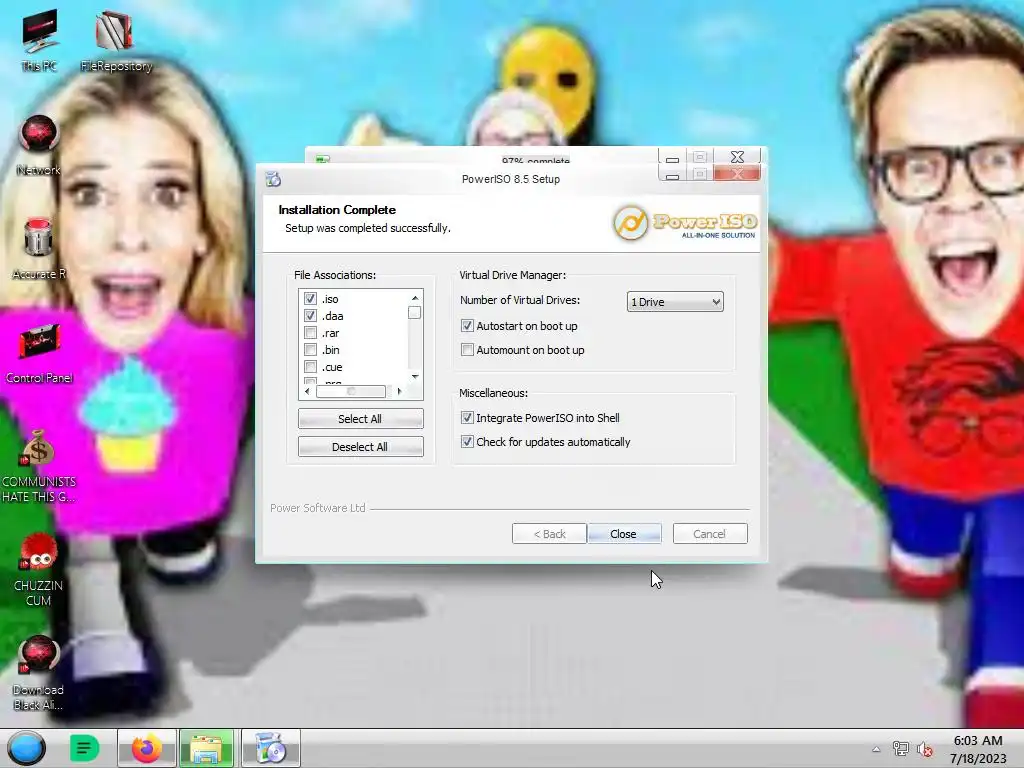Open Control Panel desktop icon
Image resolution: width=1024 pixels, height=768 pixels.
point(39,353)
